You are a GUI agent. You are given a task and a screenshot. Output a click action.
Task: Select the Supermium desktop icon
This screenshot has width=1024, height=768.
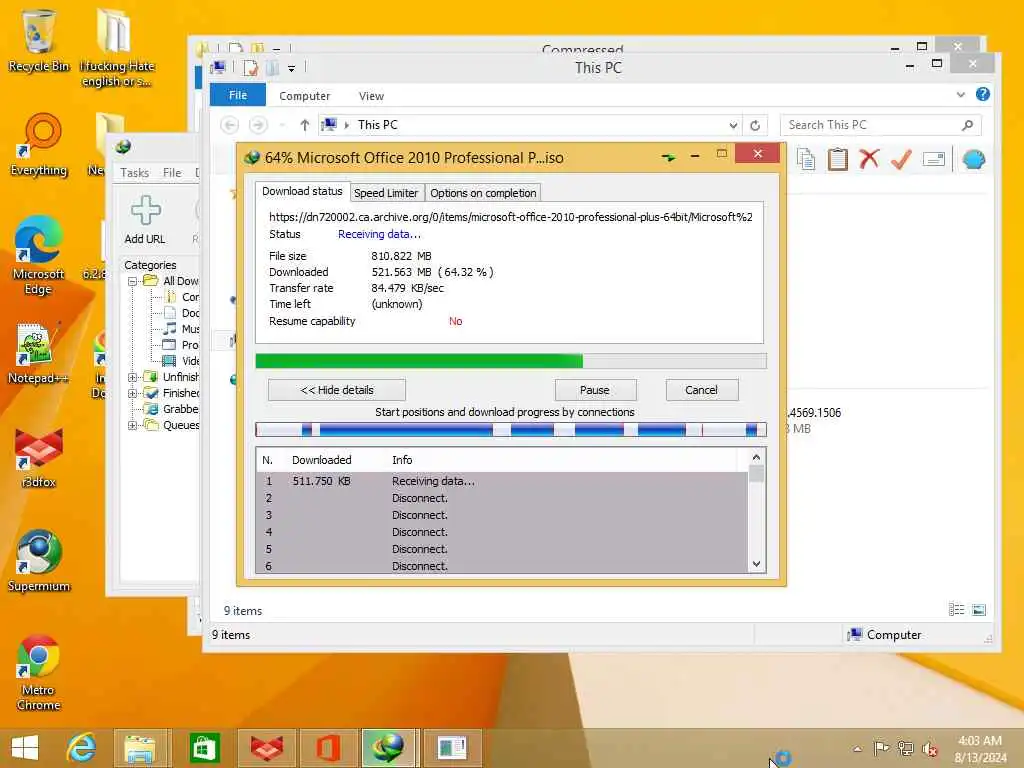(x=39, y=562)
